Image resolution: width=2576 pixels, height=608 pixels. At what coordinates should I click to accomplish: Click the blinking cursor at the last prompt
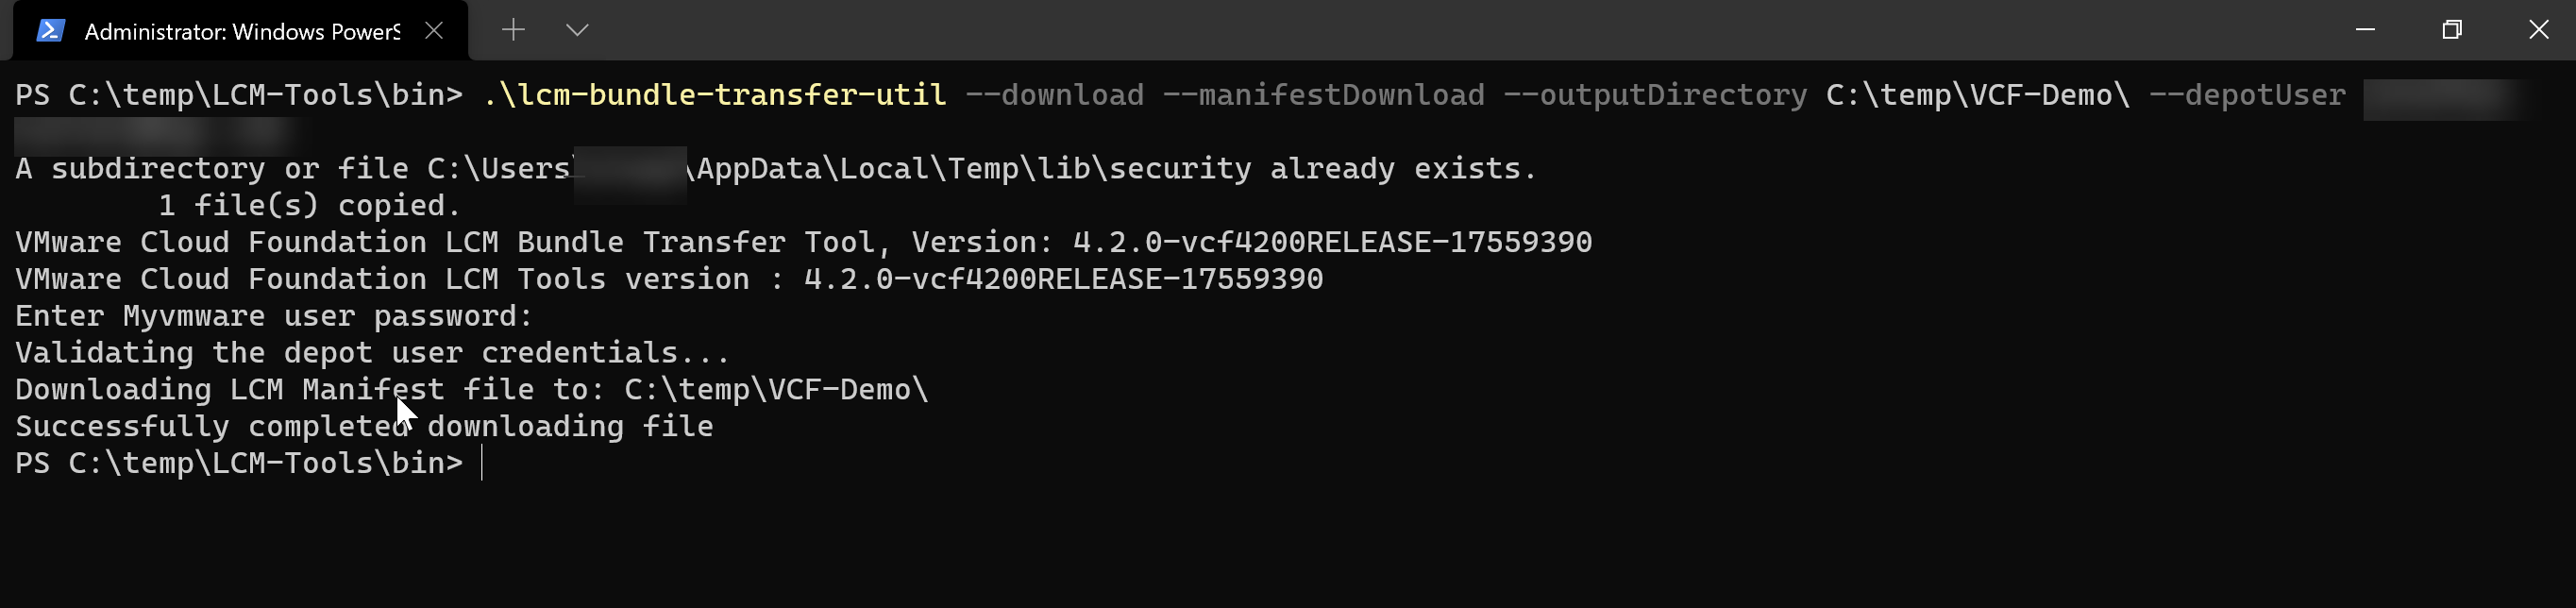(x=482, y=463)
